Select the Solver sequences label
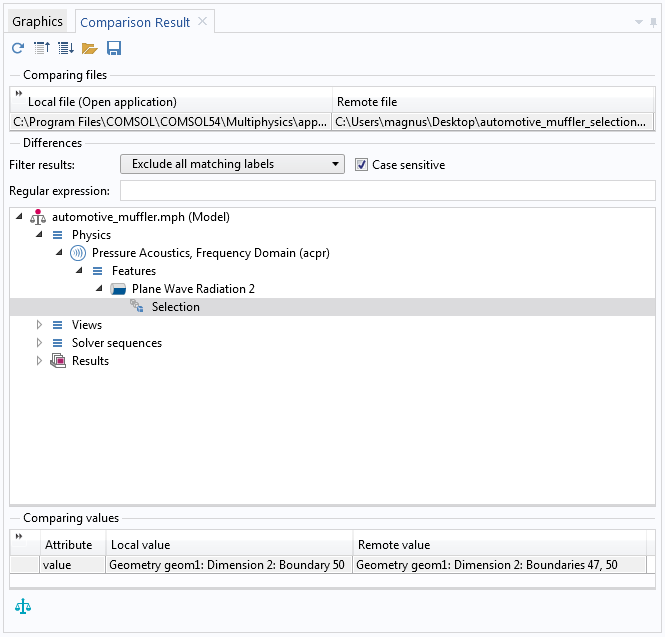665x637 pixels. (x=117, y=343)
